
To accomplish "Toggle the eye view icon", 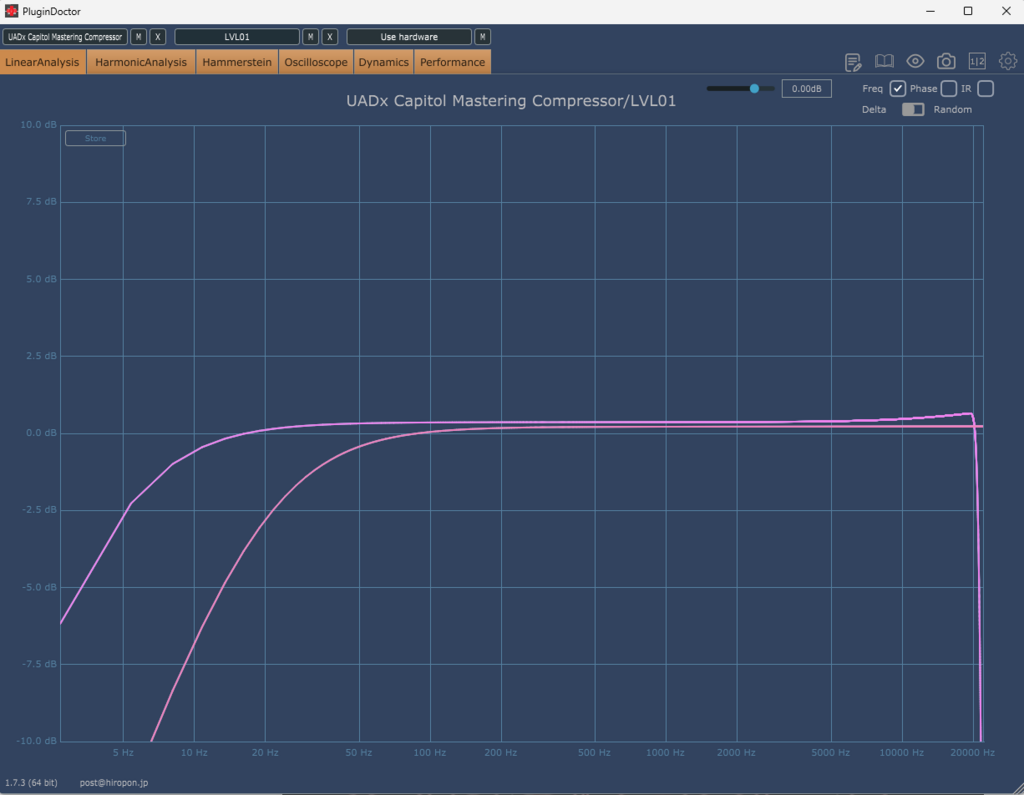I will [915, 61].
